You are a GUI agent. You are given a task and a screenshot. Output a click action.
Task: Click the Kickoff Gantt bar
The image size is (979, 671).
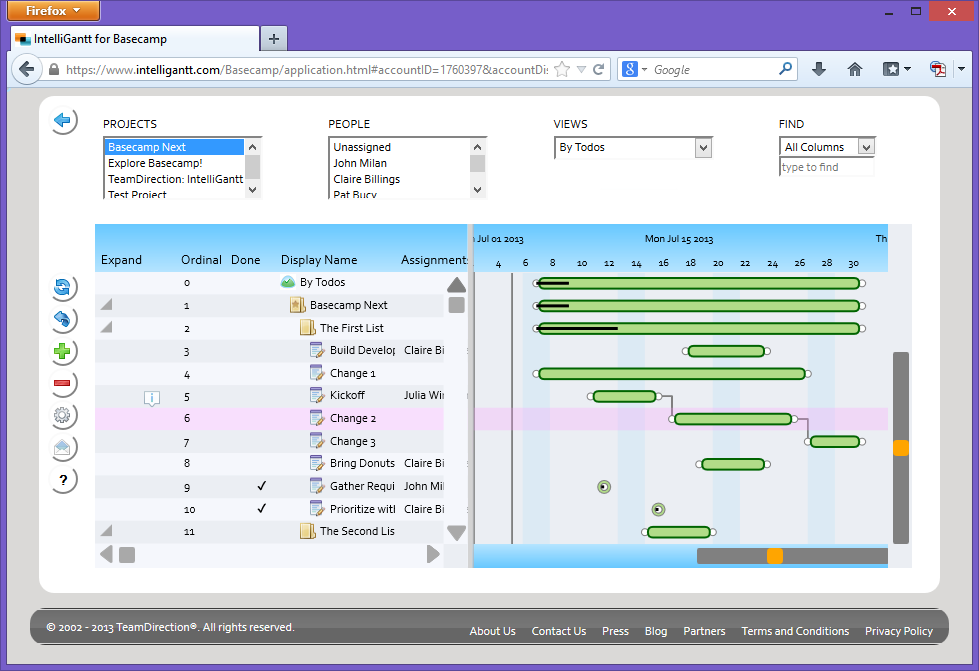tap(624, 396)
